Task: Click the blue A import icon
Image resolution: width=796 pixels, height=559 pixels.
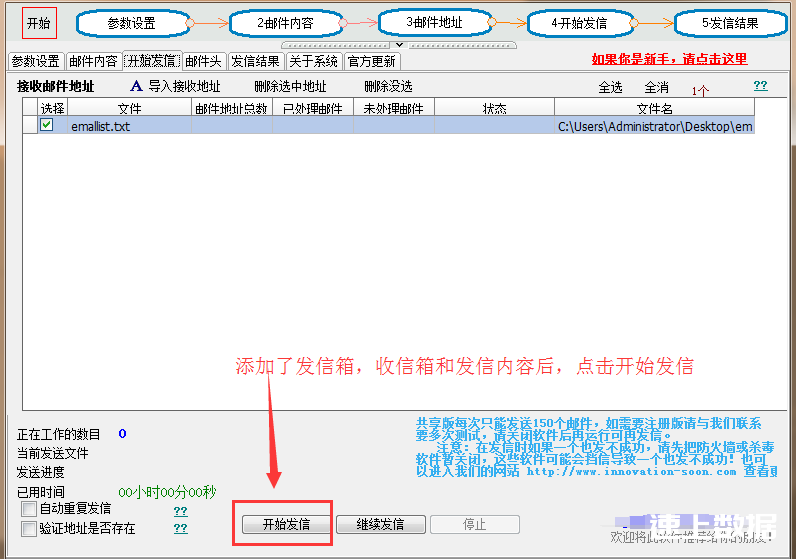Action: (x=136, y=86)
